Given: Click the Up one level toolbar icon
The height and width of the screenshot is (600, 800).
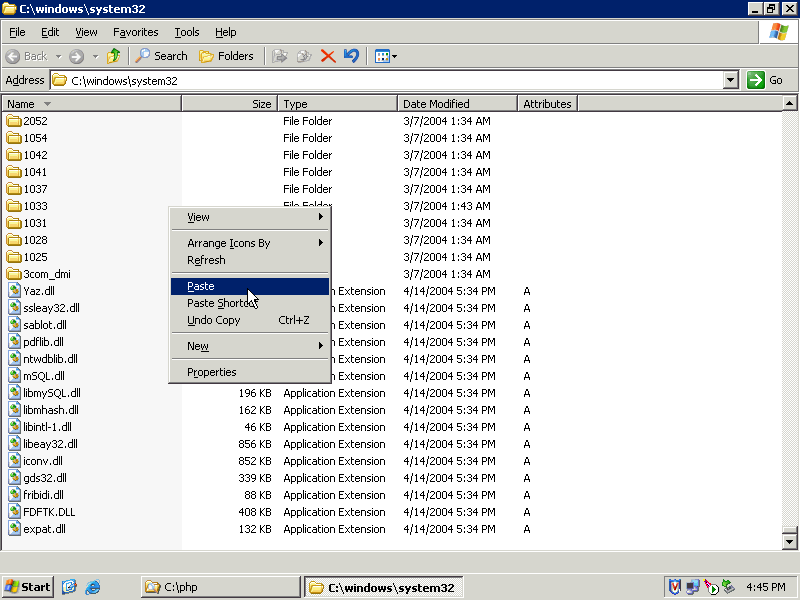Looking at the screenshot, I should pyautogui.click(x=114, y=56).
